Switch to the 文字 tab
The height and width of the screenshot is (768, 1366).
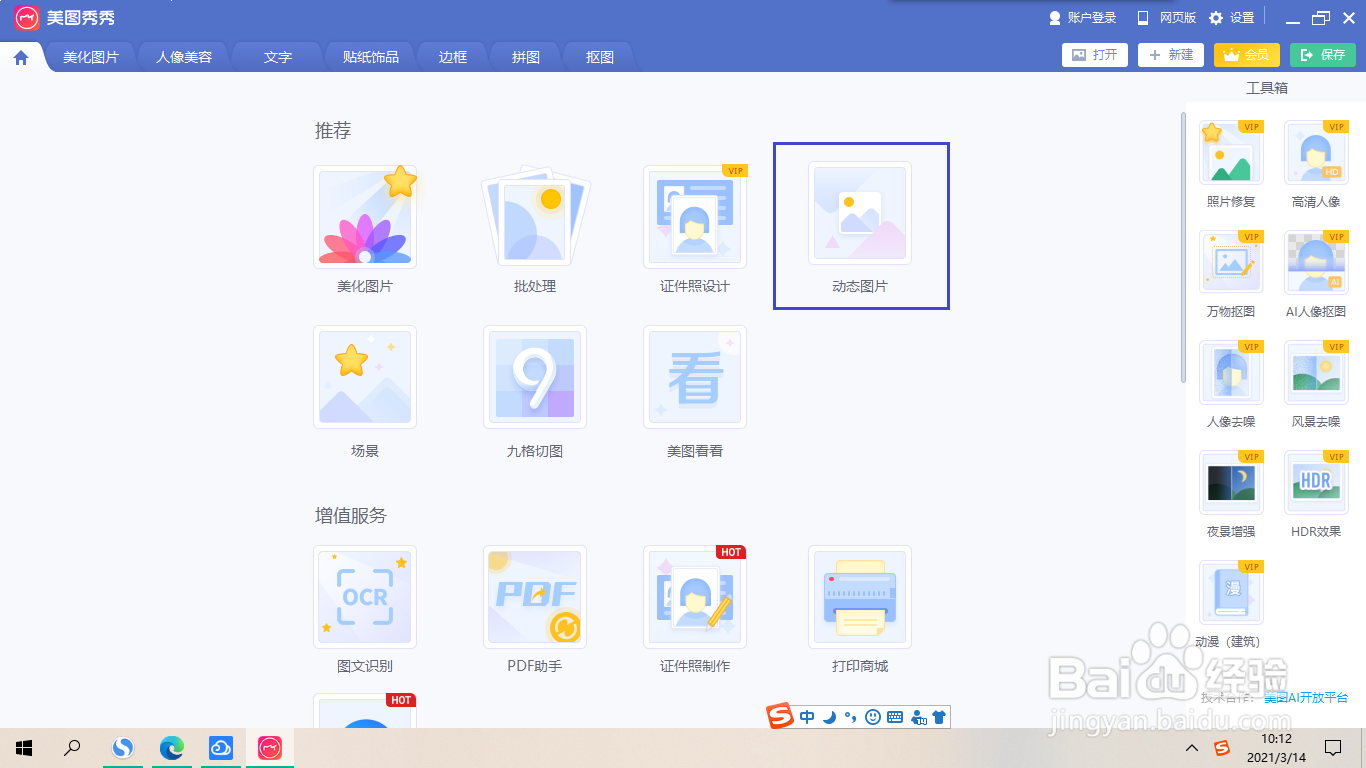point(278,57)
